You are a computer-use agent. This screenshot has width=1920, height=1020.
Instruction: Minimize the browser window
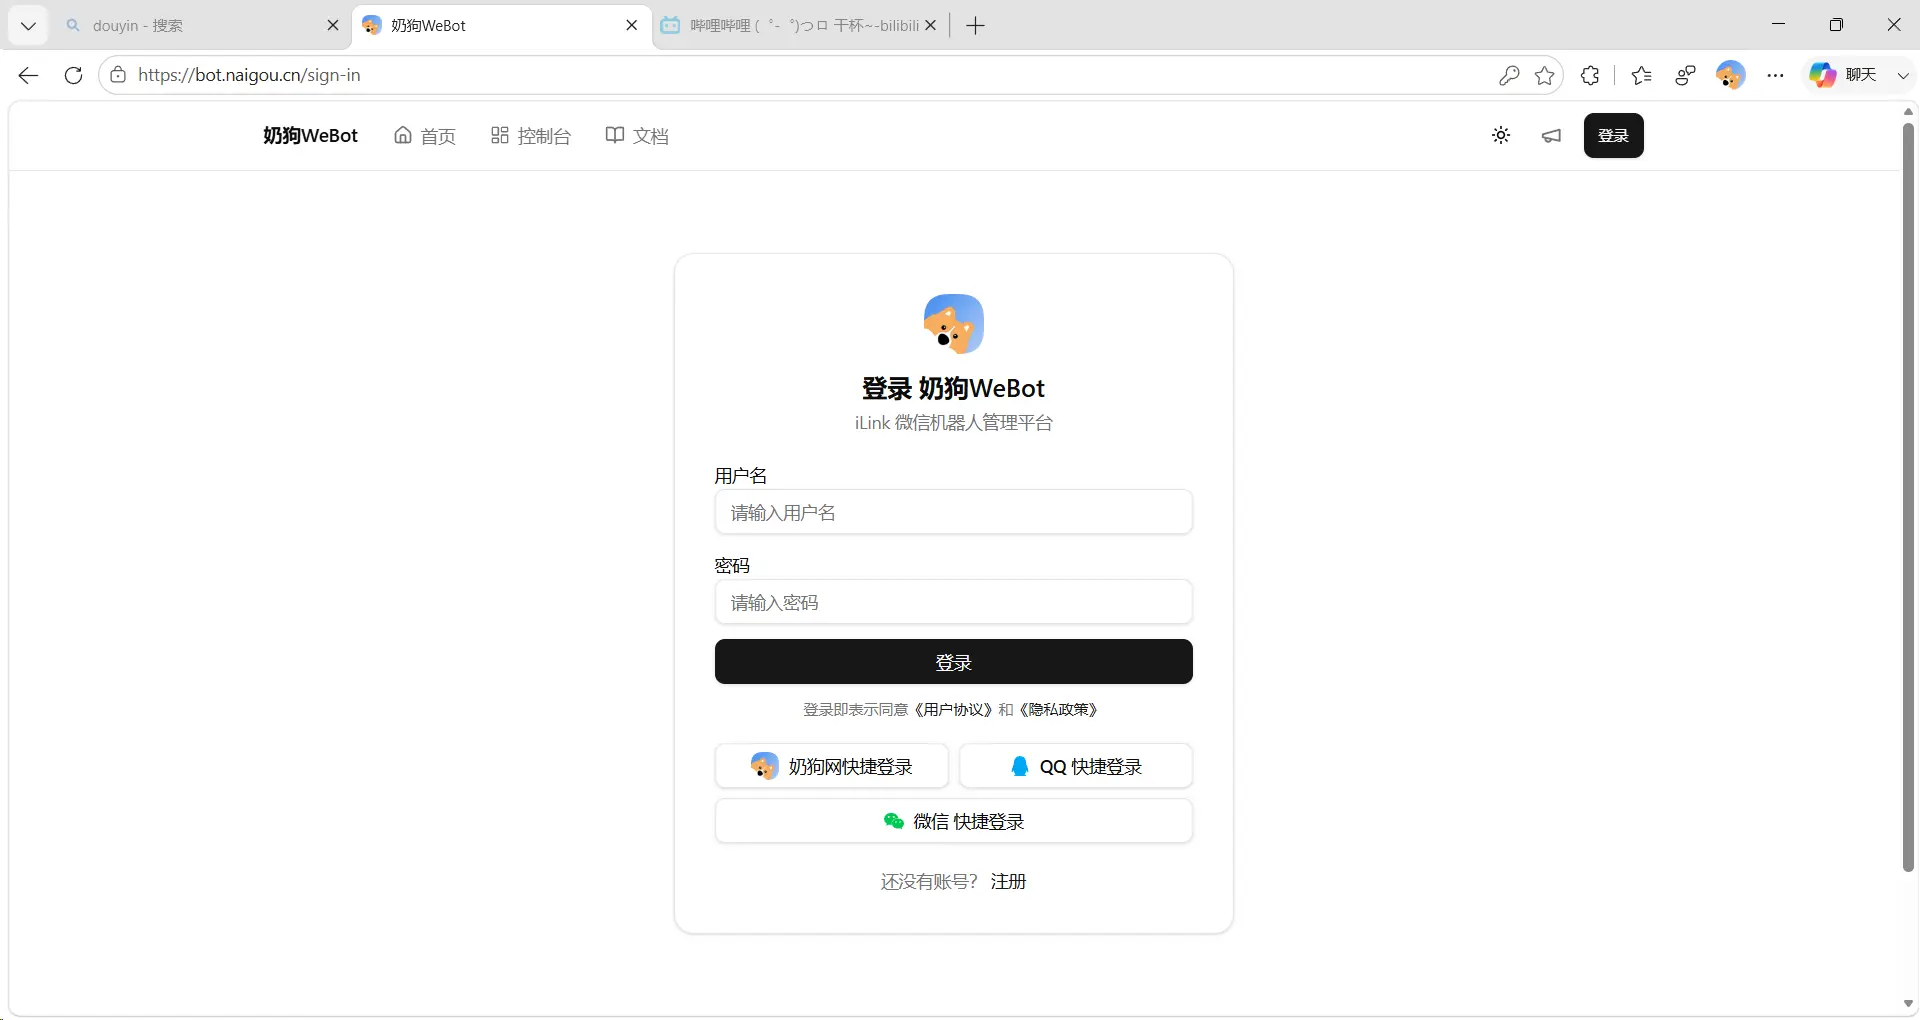click(1778, 25)
